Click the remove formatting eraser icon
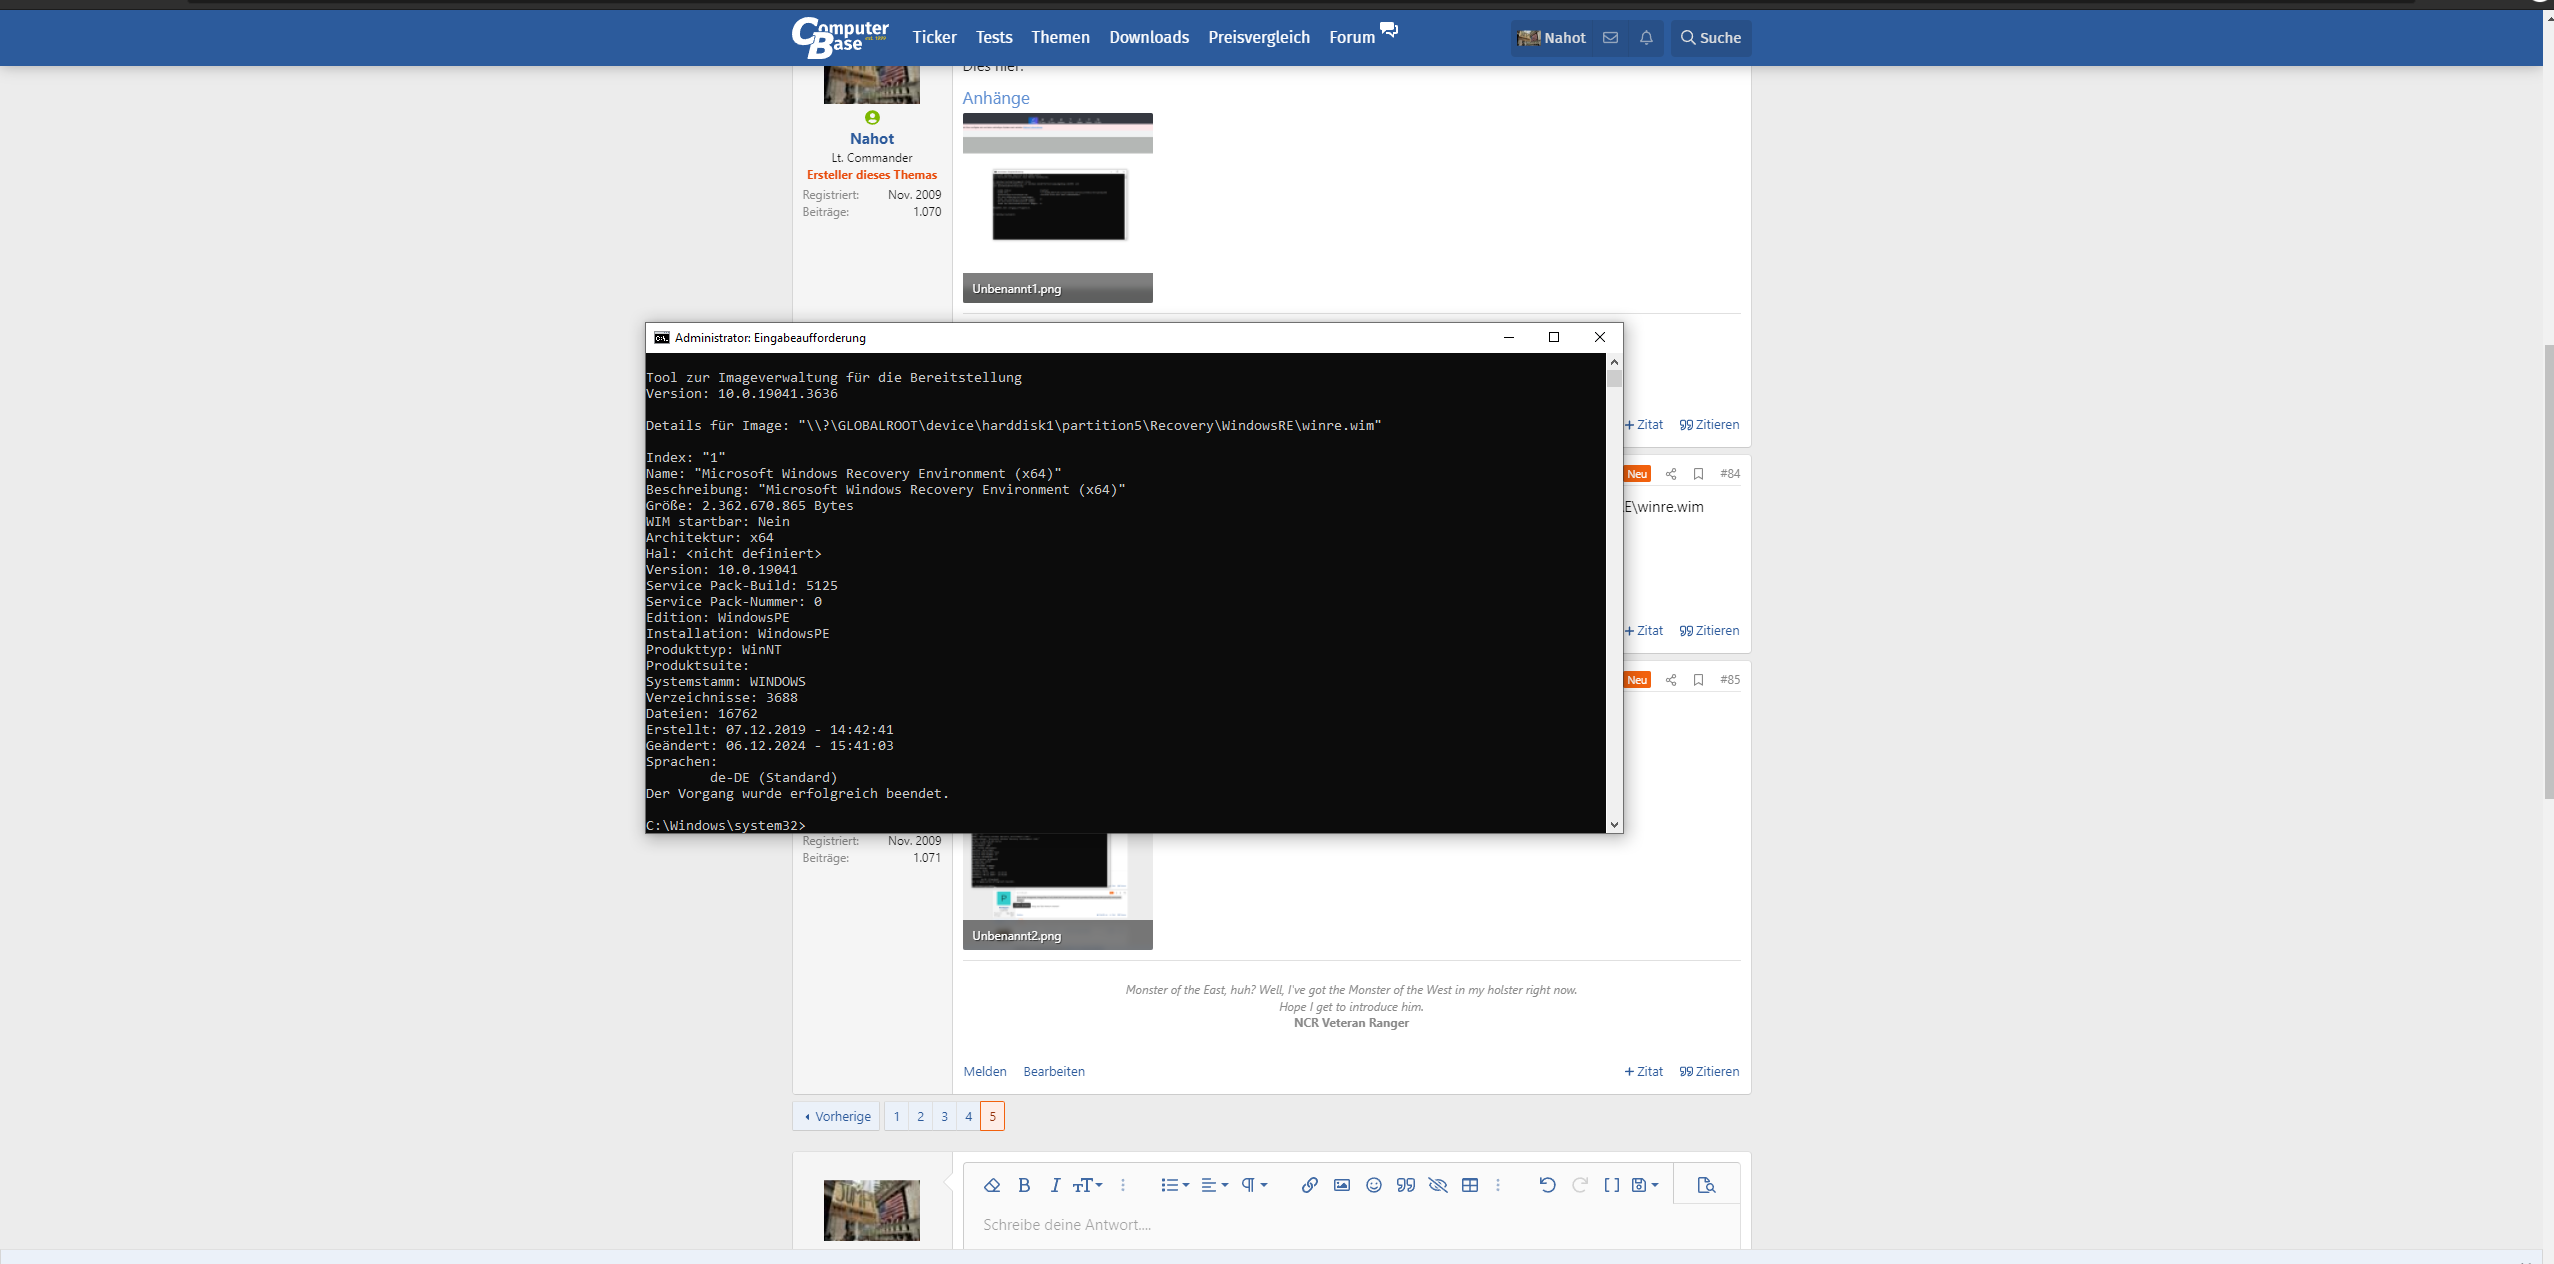 click(x=992, y=1185)
